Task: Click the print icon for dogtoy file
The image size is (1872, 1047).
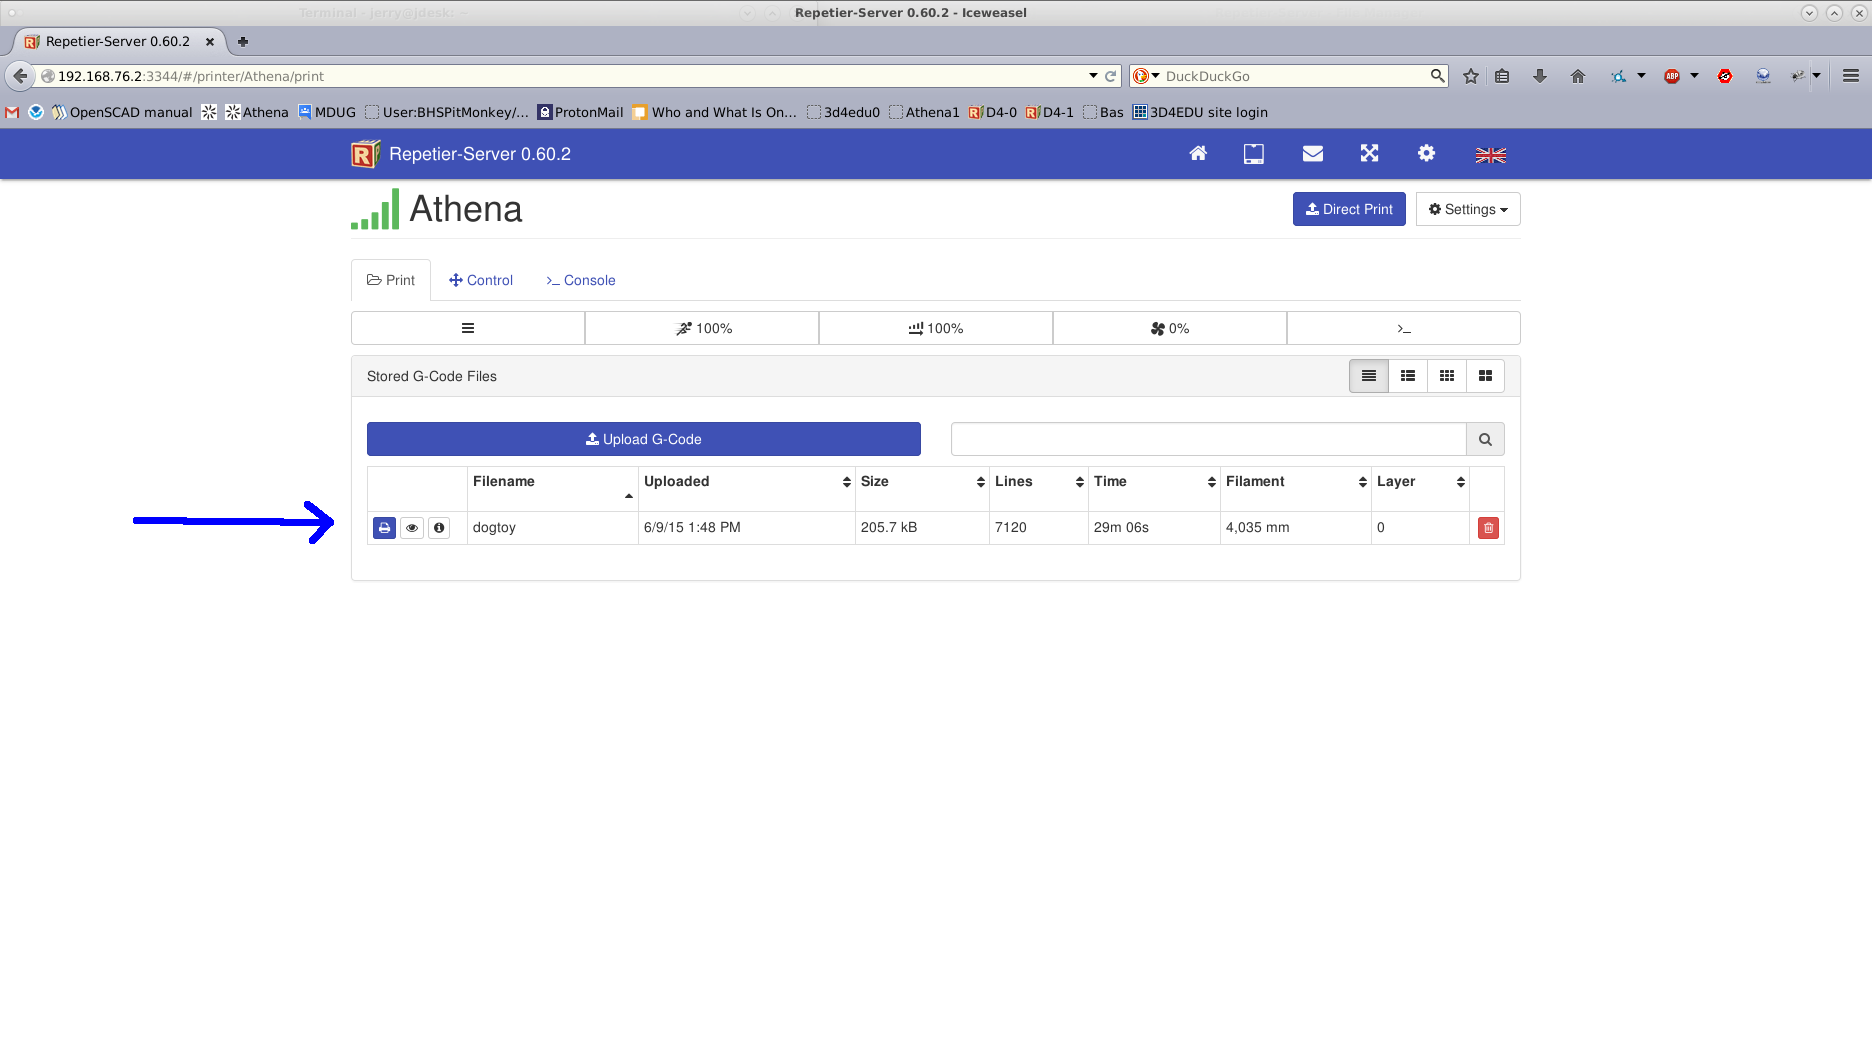Action: pyautogui.click(x=384, y=528)
